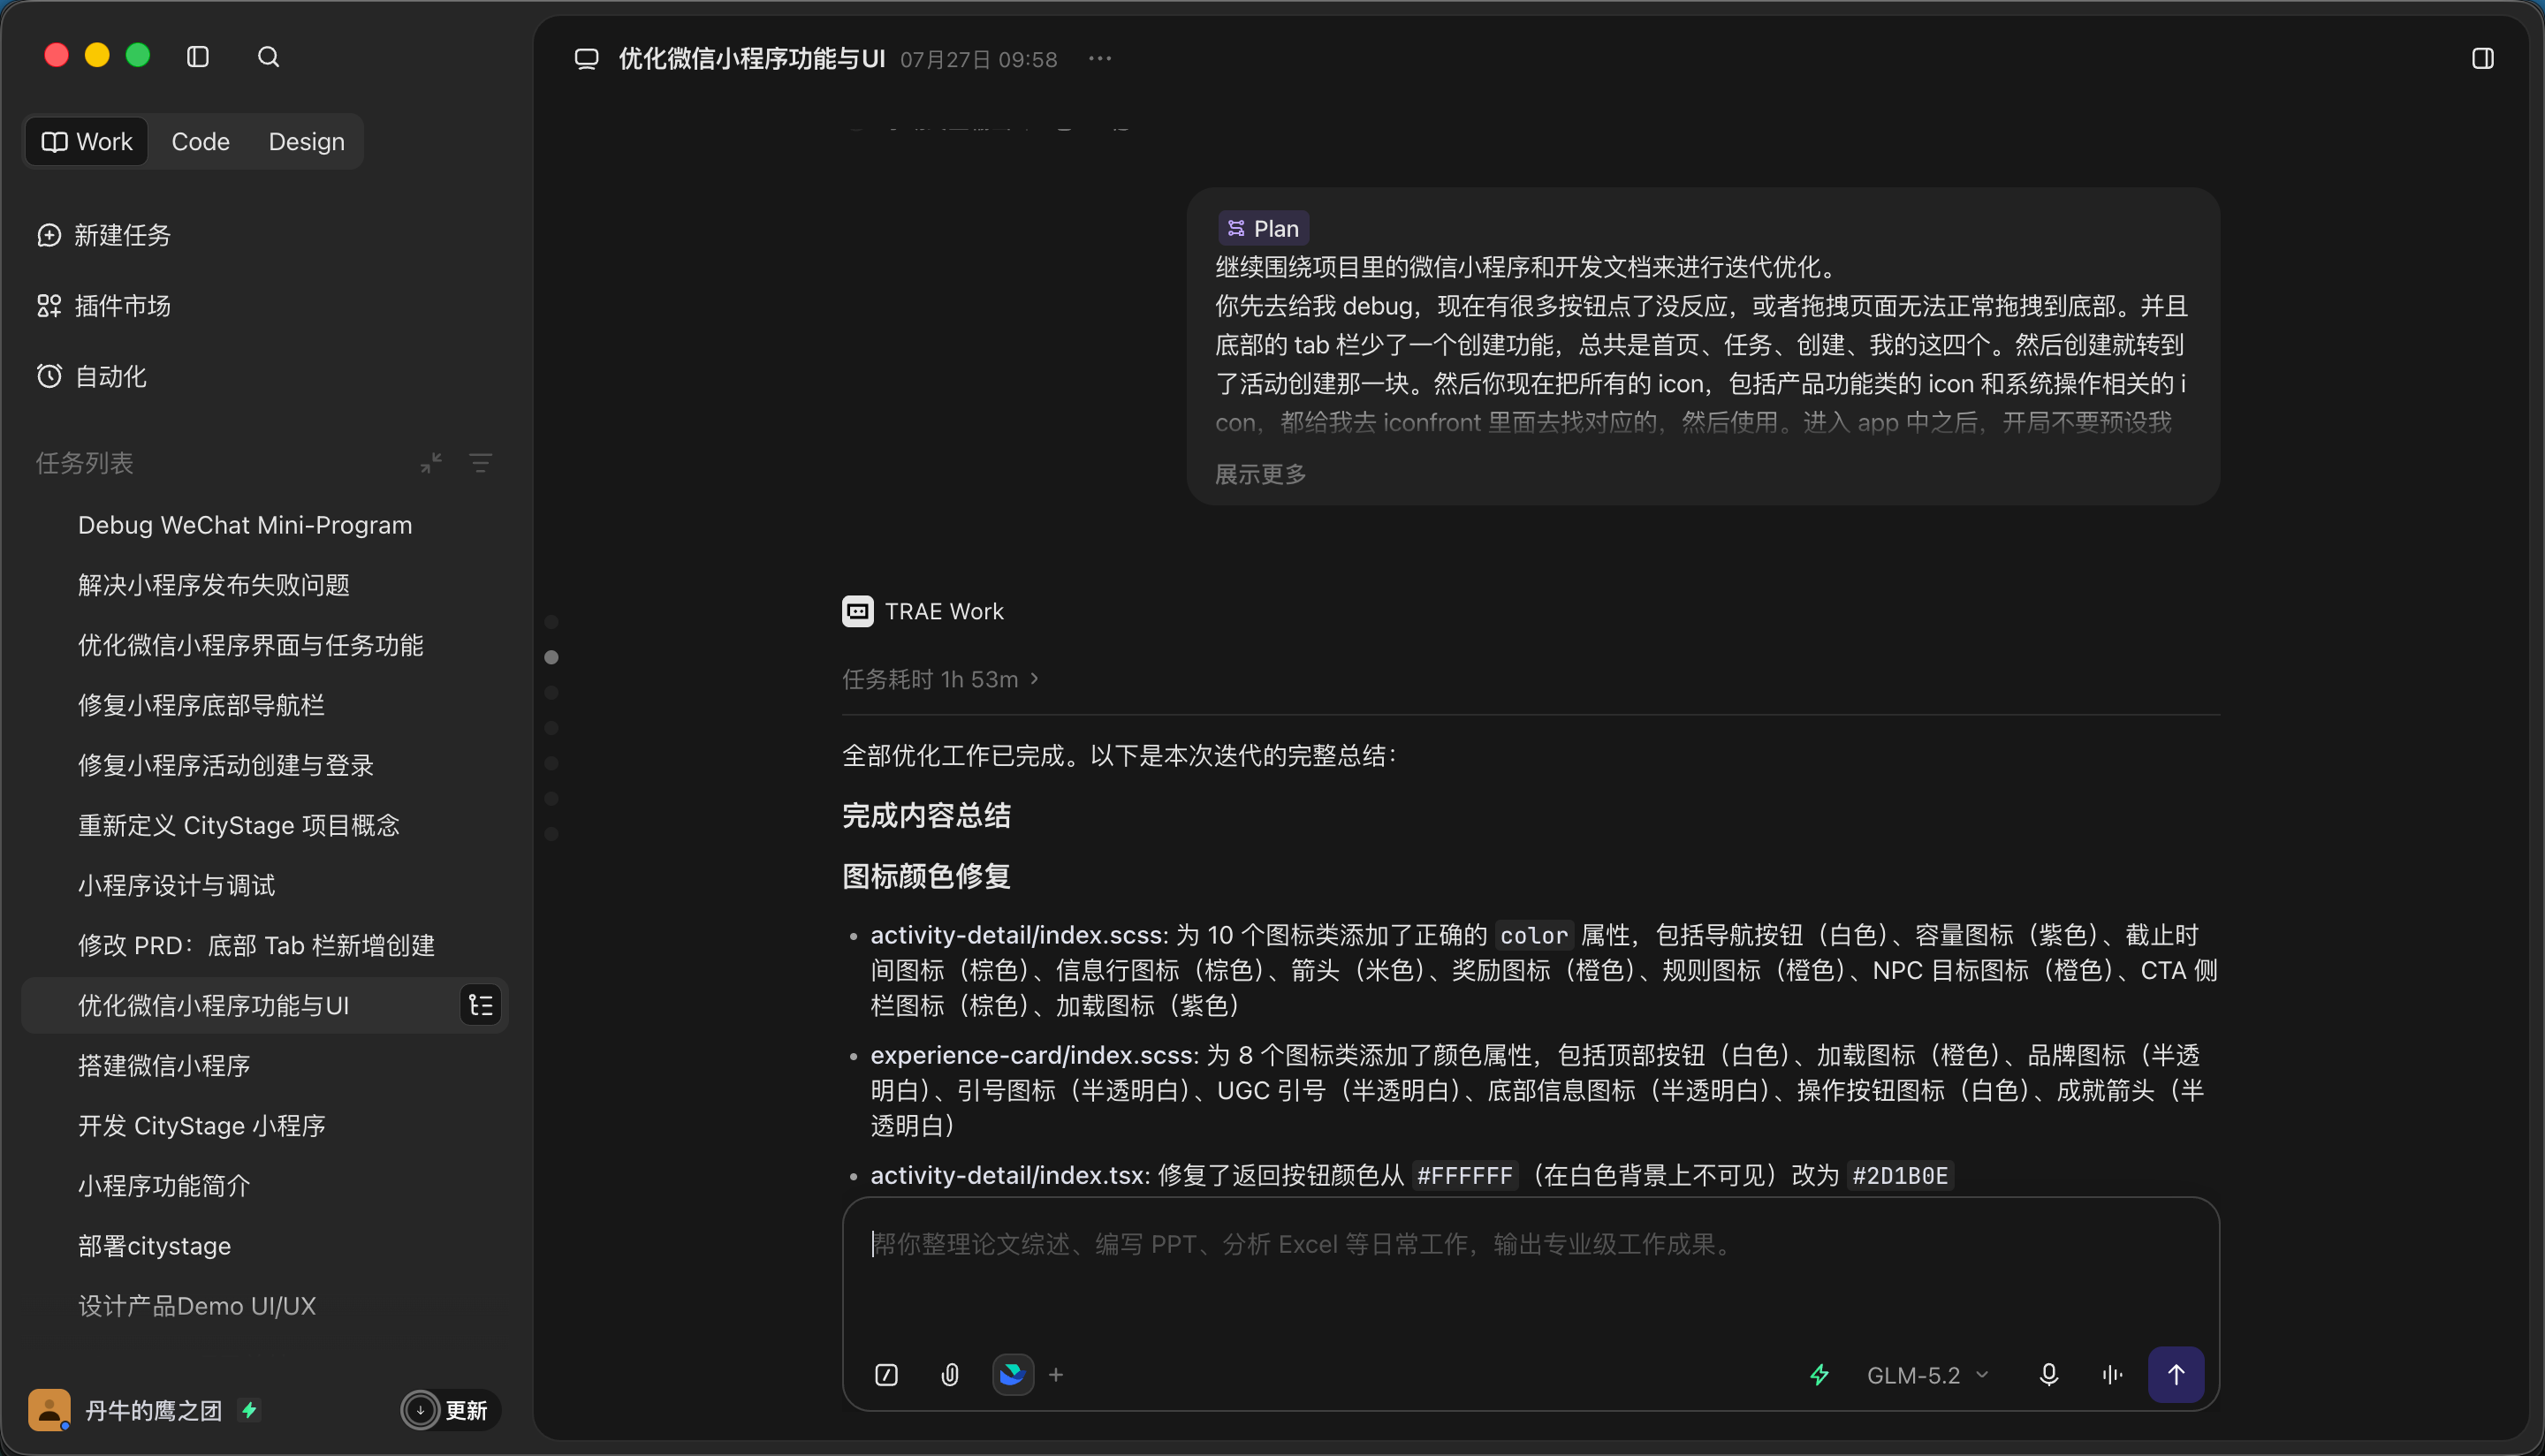
Task: Click the plus icon next to the agent icon
Action: click(x=1056, y=1375)
